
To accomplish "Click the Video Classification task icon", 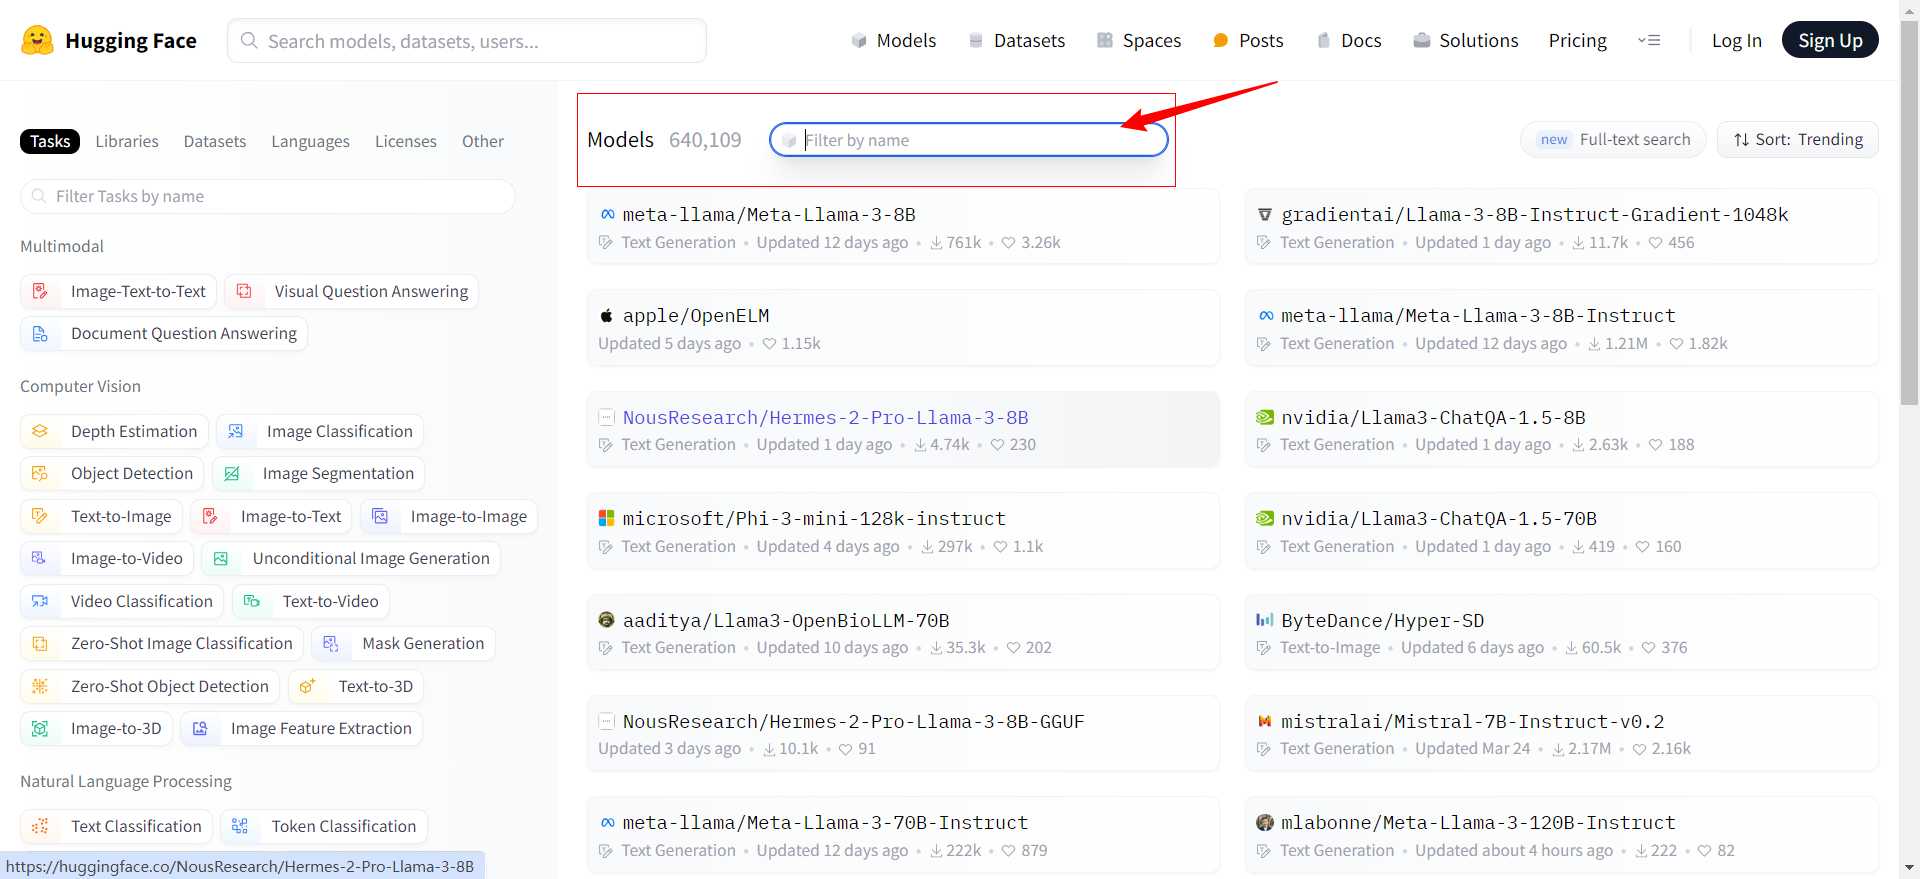I will coord(40,601).
